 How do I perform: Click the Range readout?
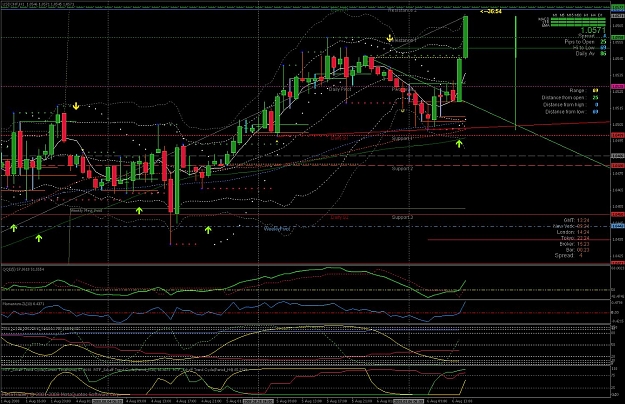[584, 90]
